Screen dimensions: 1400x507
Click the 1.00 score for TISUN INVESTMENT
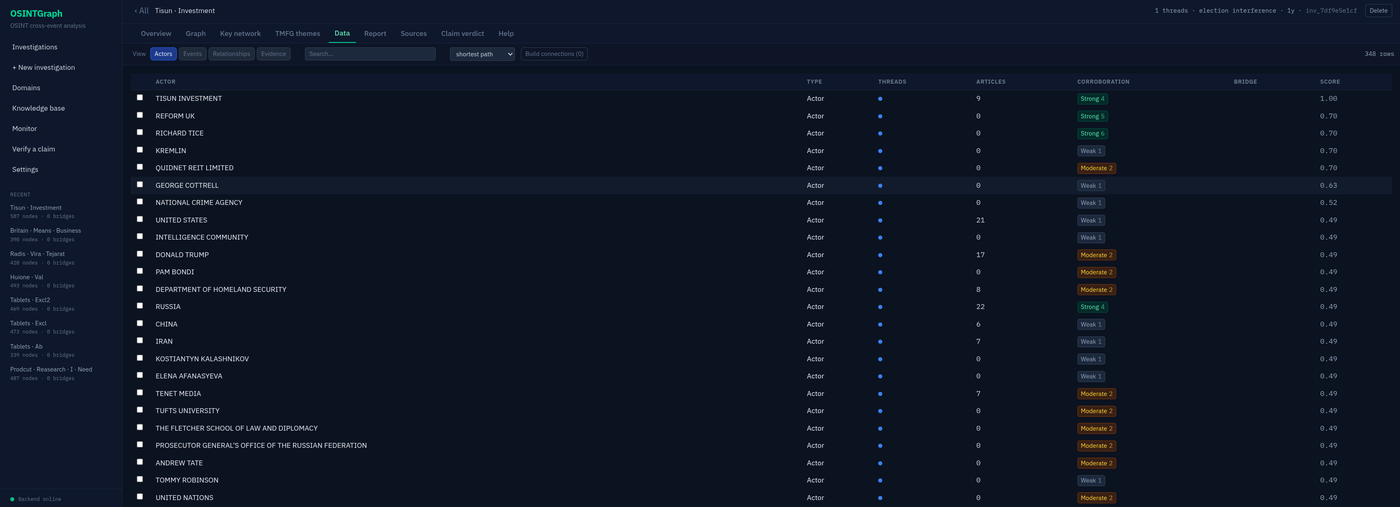click(x=1328, y=99)
